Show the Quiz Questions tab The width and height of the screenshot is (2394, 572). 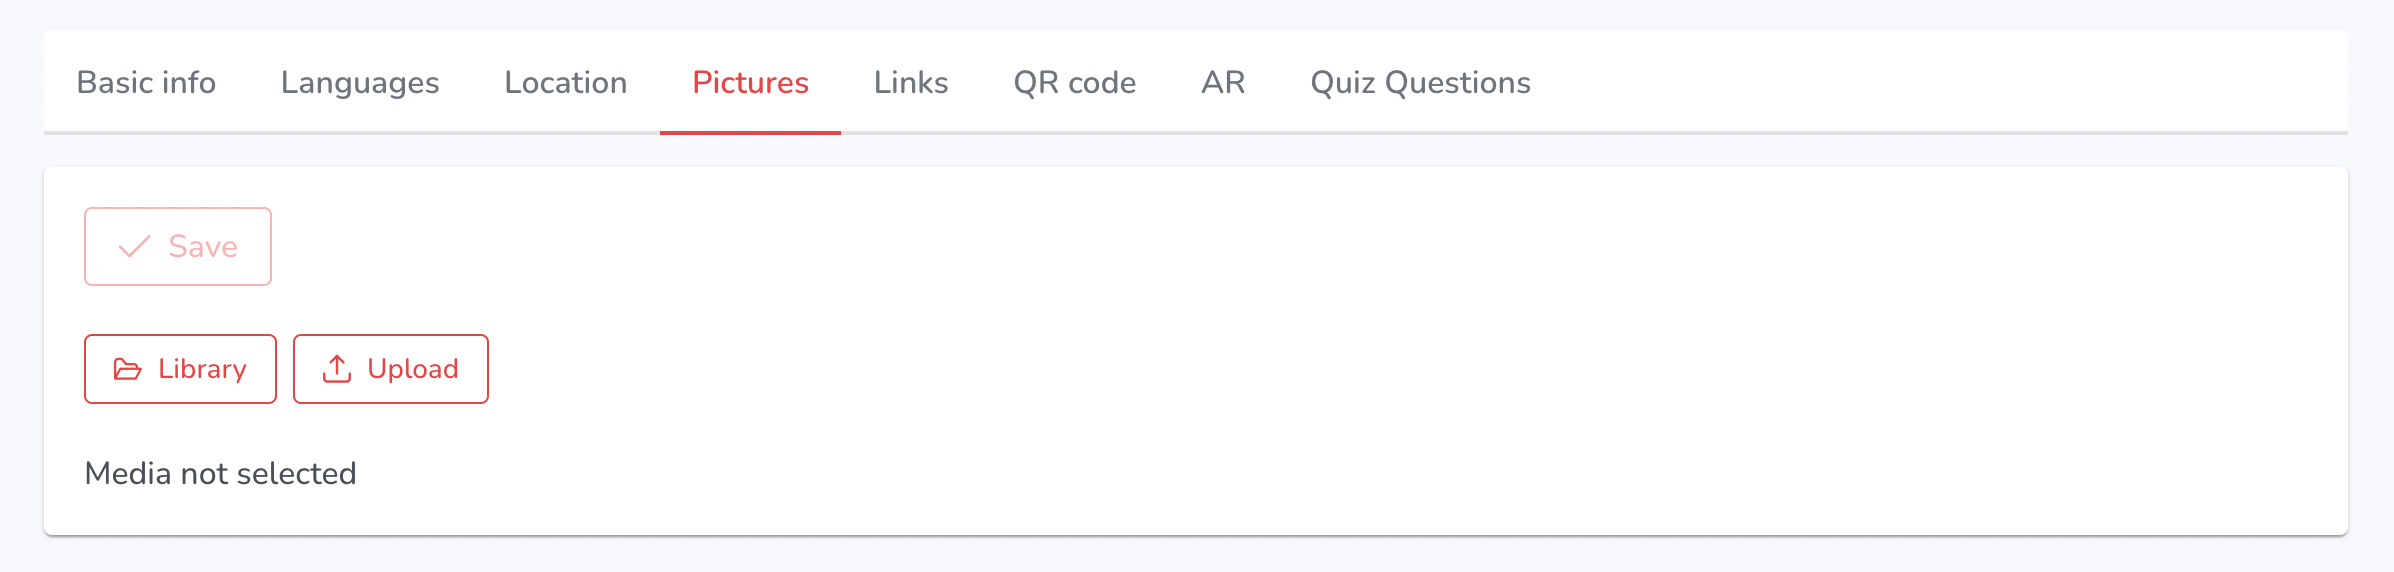pyautogui.click(x=1420, y=82)
